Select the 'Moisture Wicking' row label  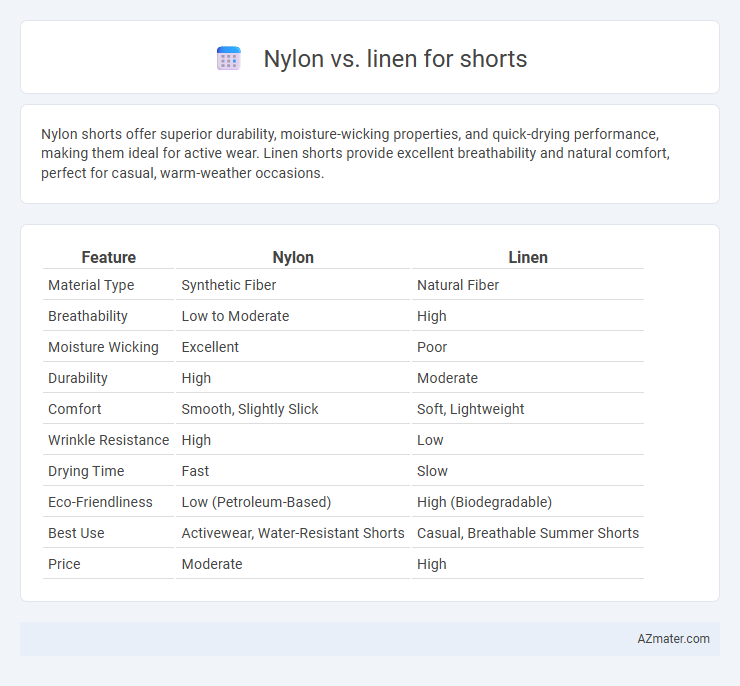click(103, 347)
